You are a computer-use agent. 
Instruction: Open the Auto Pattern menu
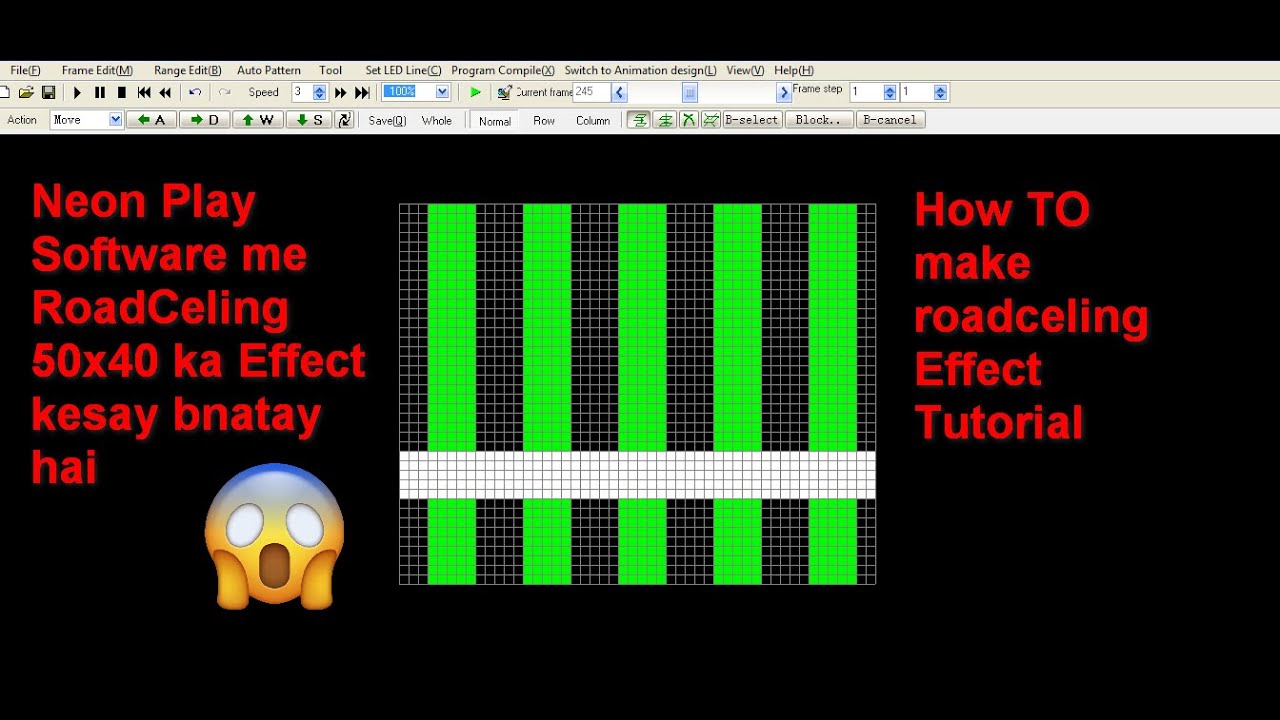pyautogui.click(x=269, y=70)
